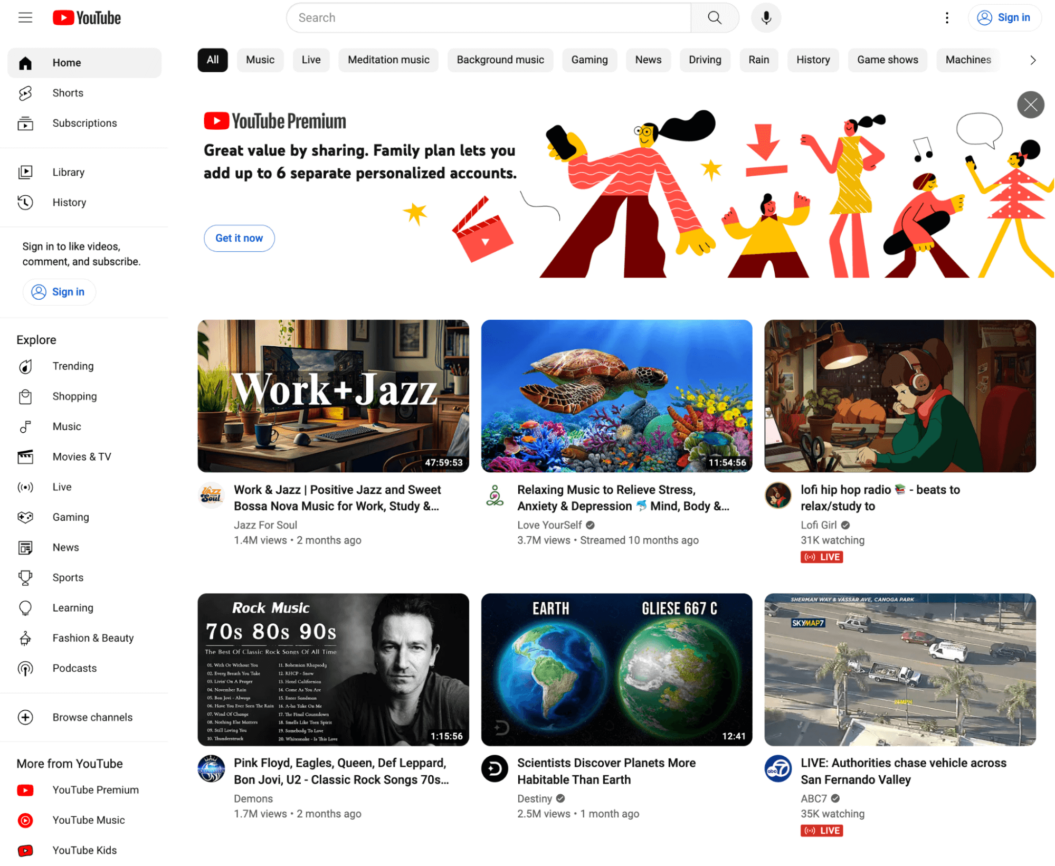Click Get it now button
Screen dimensions: 1055x866
239,238
